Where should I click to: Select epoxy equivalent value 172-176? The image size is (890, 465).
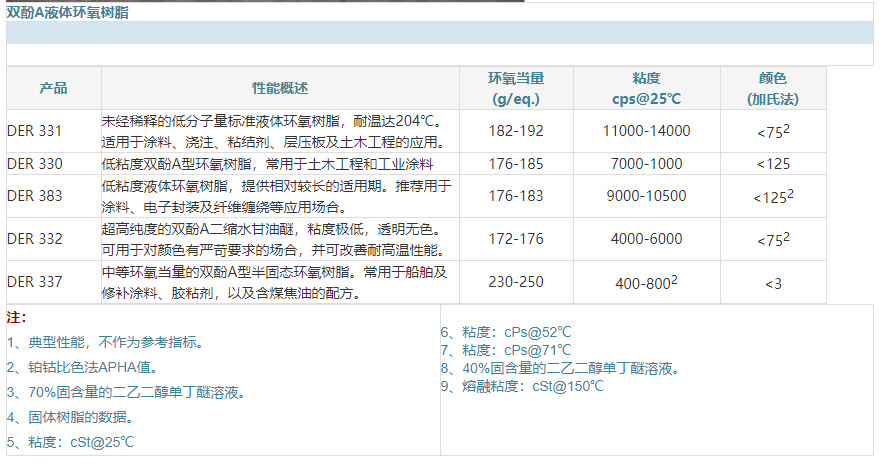[x=516, y=238]
